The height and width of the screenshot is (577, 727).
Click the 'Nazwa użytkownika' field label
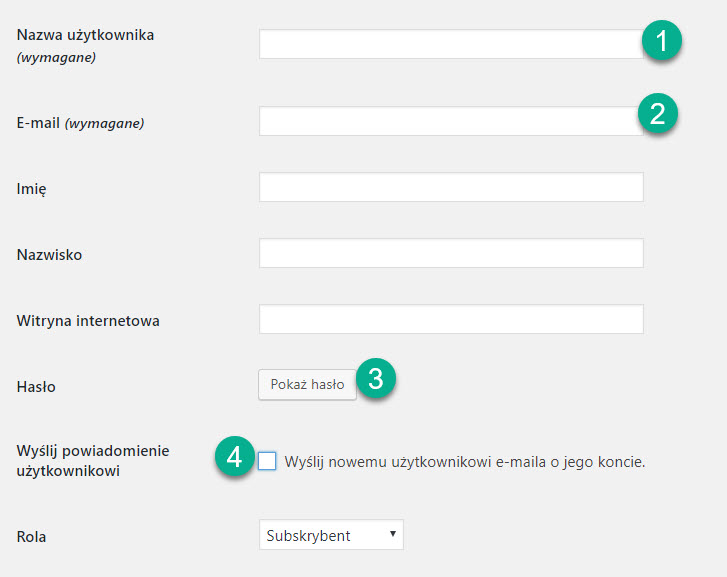coord(85,36)
